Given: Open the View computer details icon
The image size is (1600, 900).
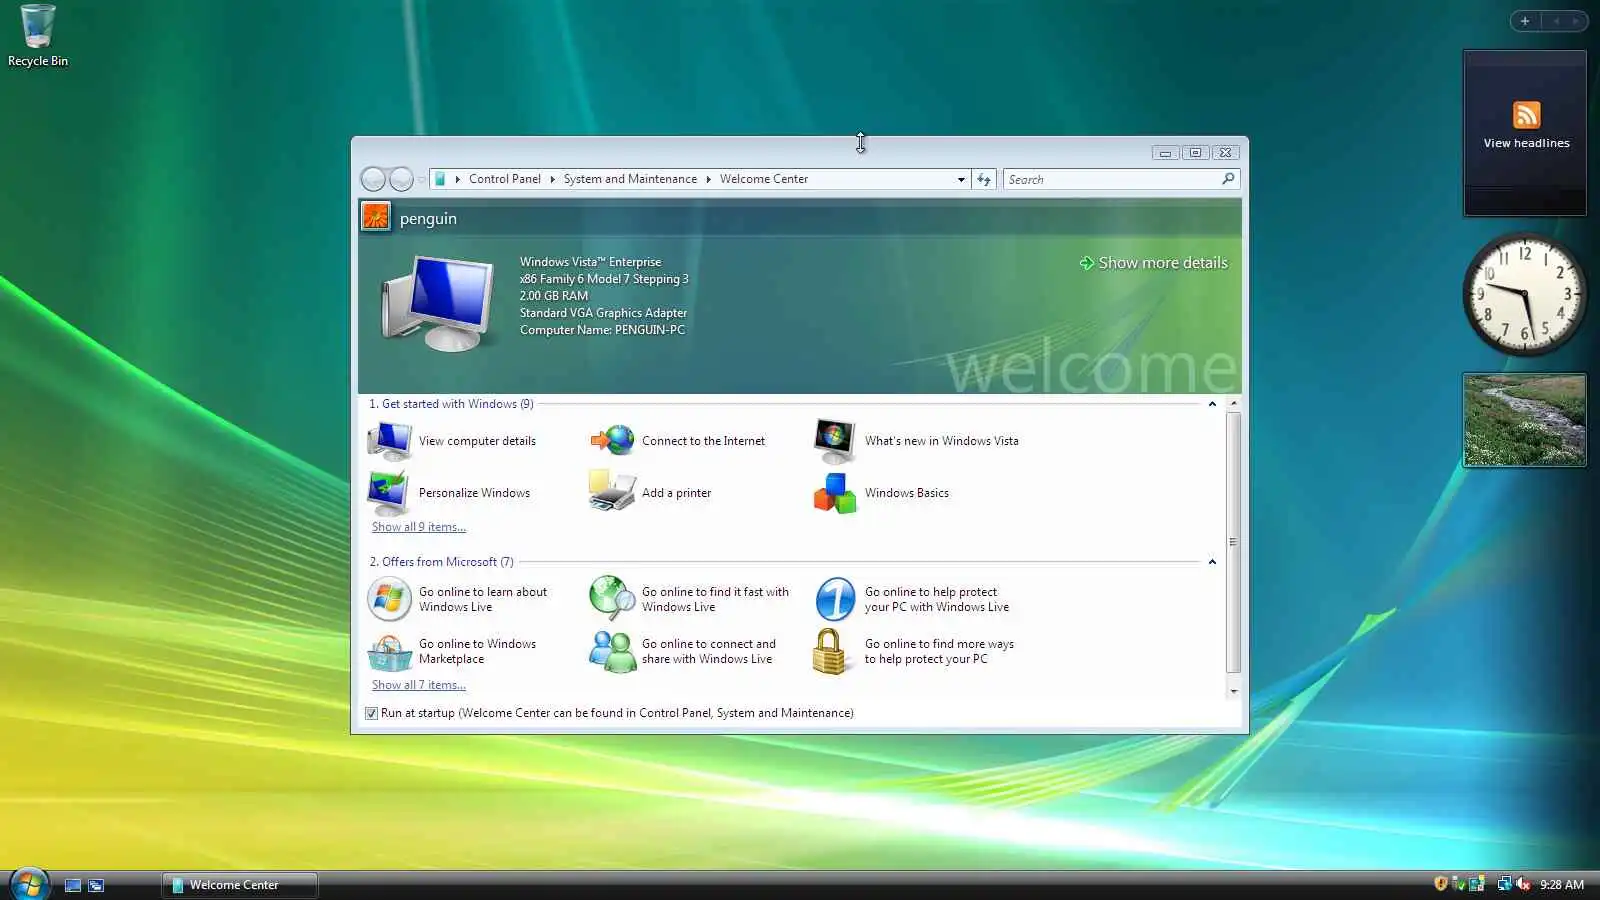Looking at the screenshot, I should [x=389, y=440].
